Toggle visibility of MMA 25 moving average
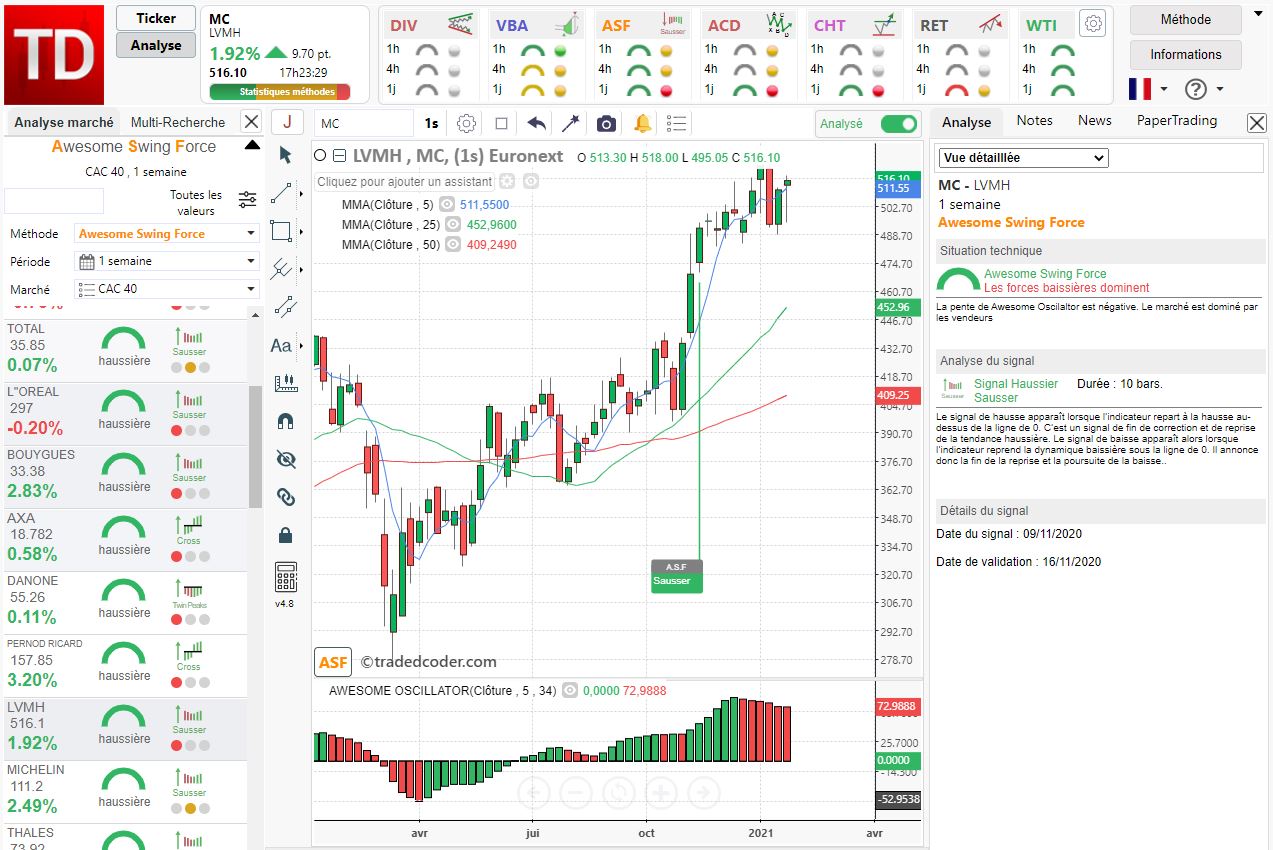Screen dimensions: 1273x850 click(x=452, y=225)
